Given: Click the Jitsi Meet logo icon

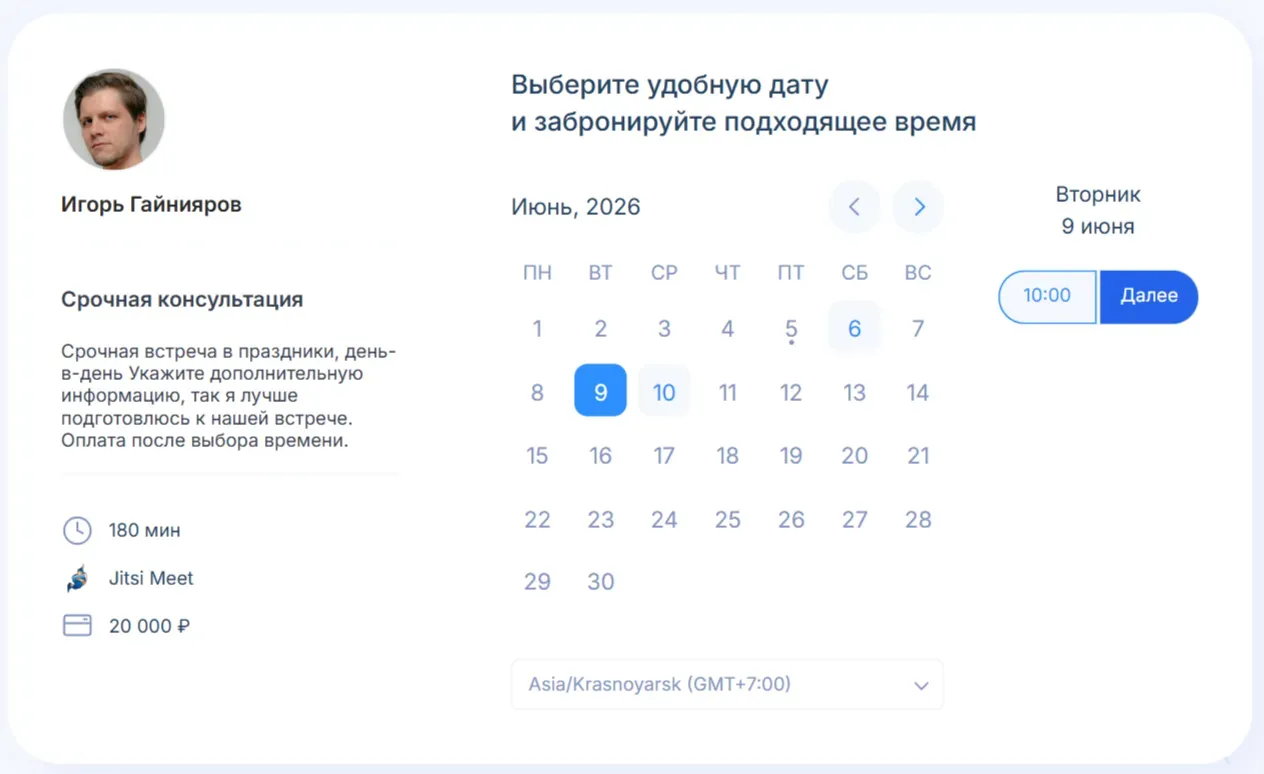Looking at the screenshot, I should point(77,578).
